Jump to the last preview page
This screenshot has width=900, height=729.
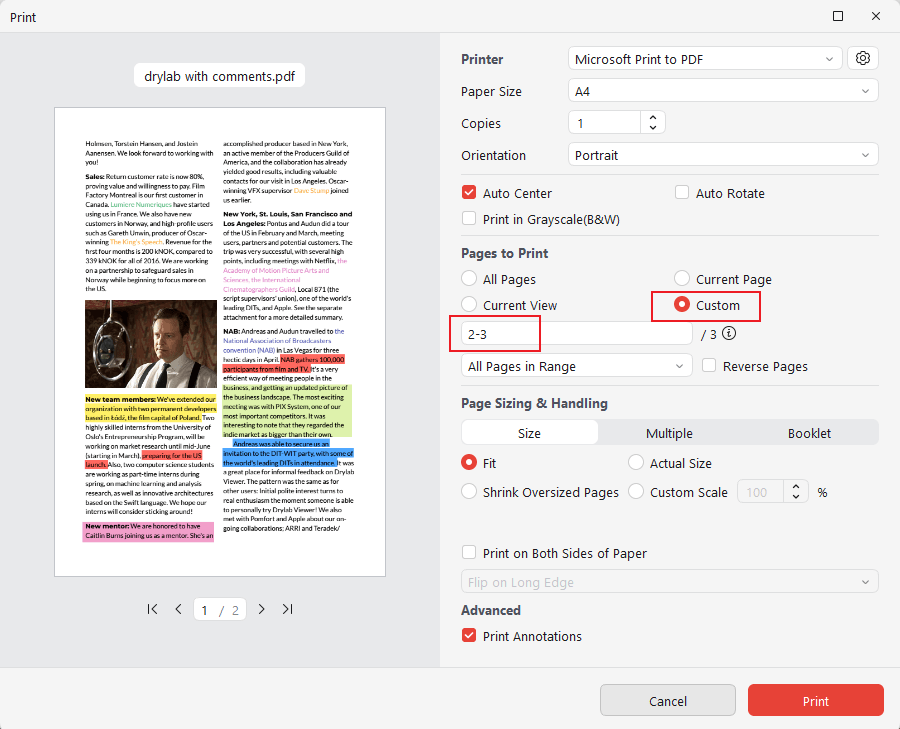click(288, 608)
